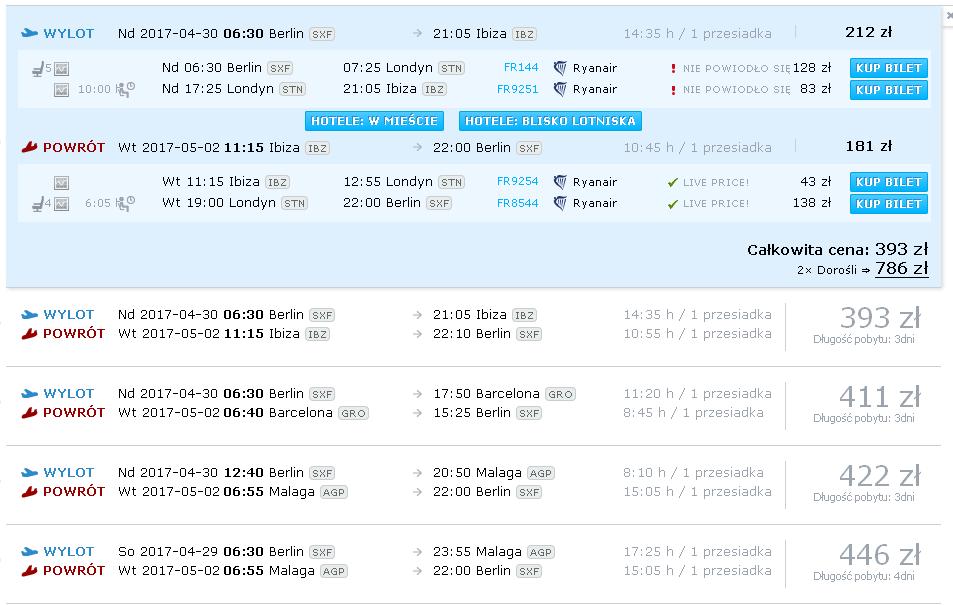This screenshot has width=953, height=605.
Task: Click red exclamation mark beside 128 zł price
Action: (x=673, y=69)
